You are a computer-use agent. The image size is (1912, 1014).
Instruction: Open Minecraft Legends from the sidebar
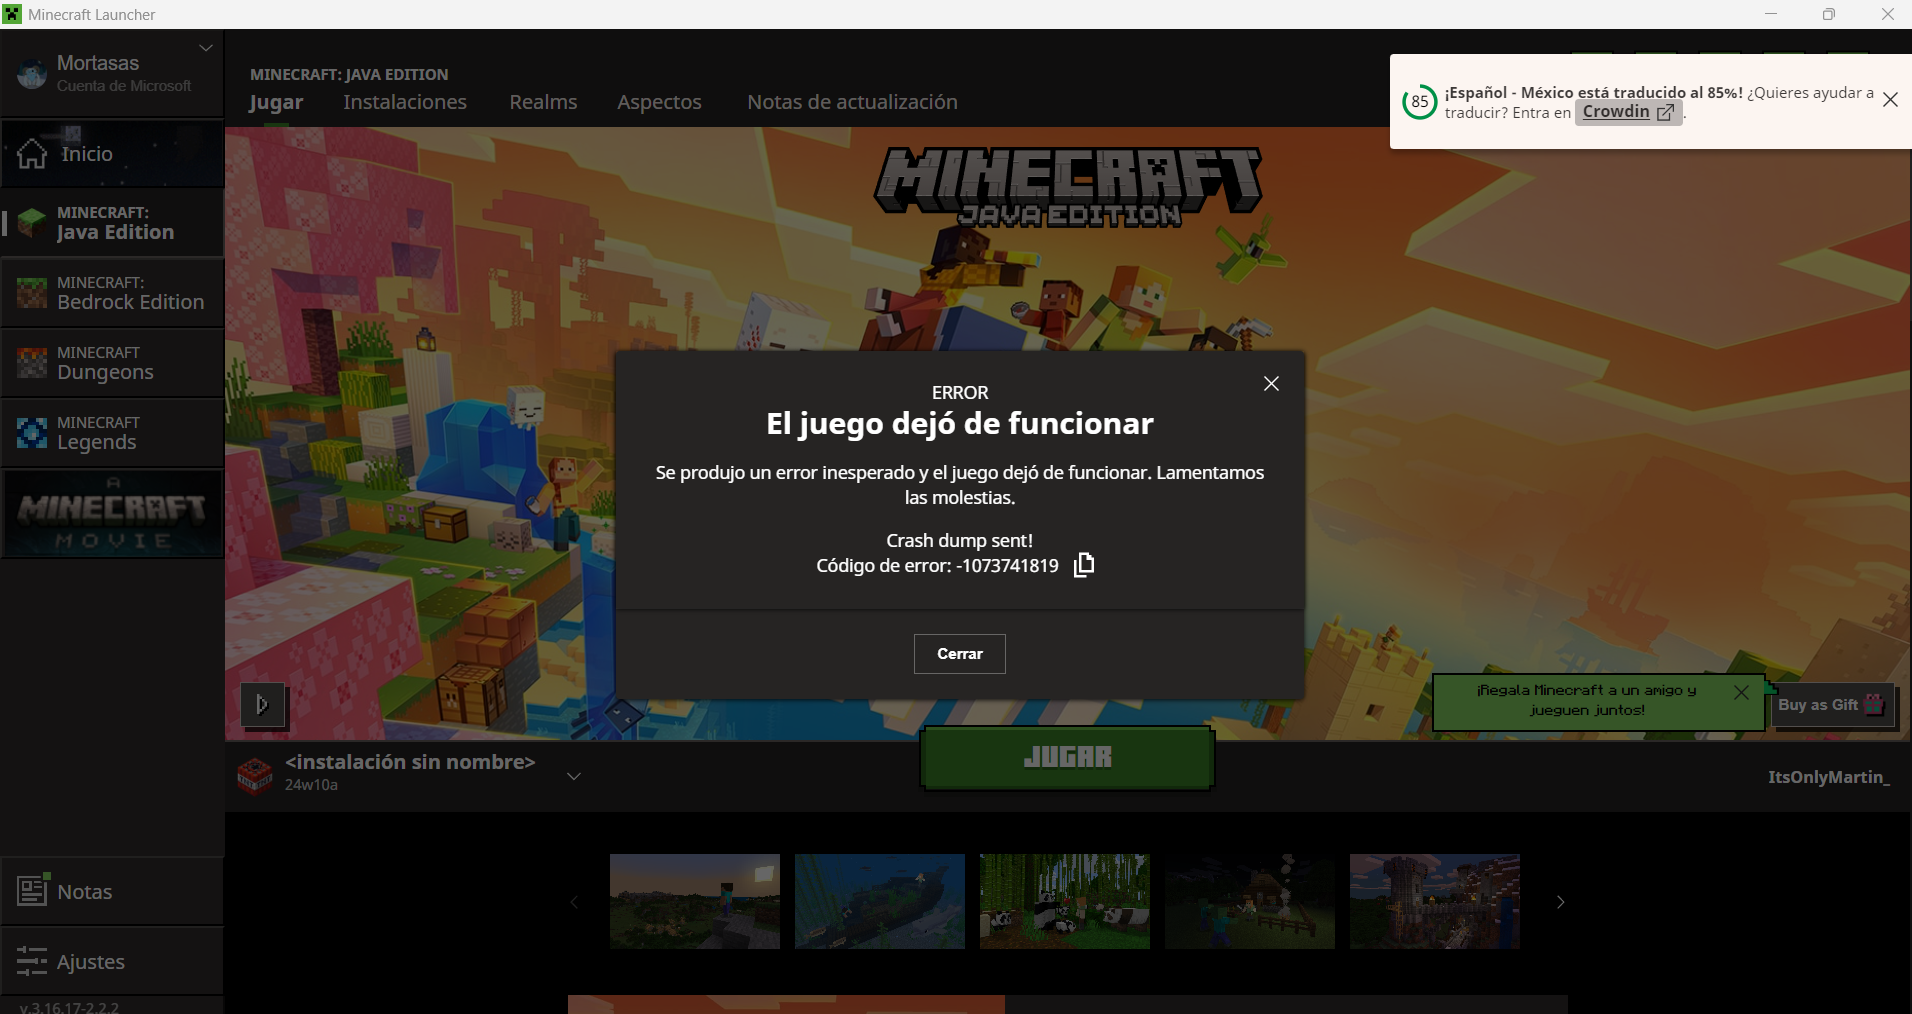[x=112, y=433]
